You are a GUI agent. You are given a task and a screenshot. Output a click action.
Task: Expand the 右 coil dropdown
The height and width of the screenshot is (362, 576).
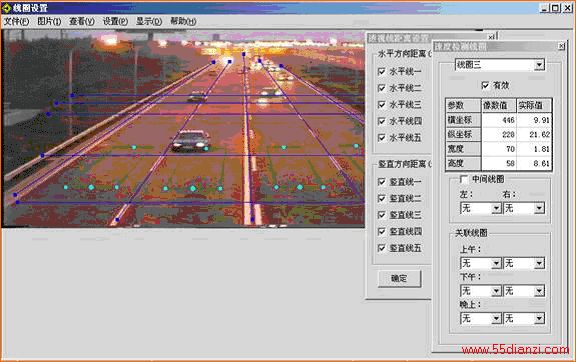click(x=539, y=208)
